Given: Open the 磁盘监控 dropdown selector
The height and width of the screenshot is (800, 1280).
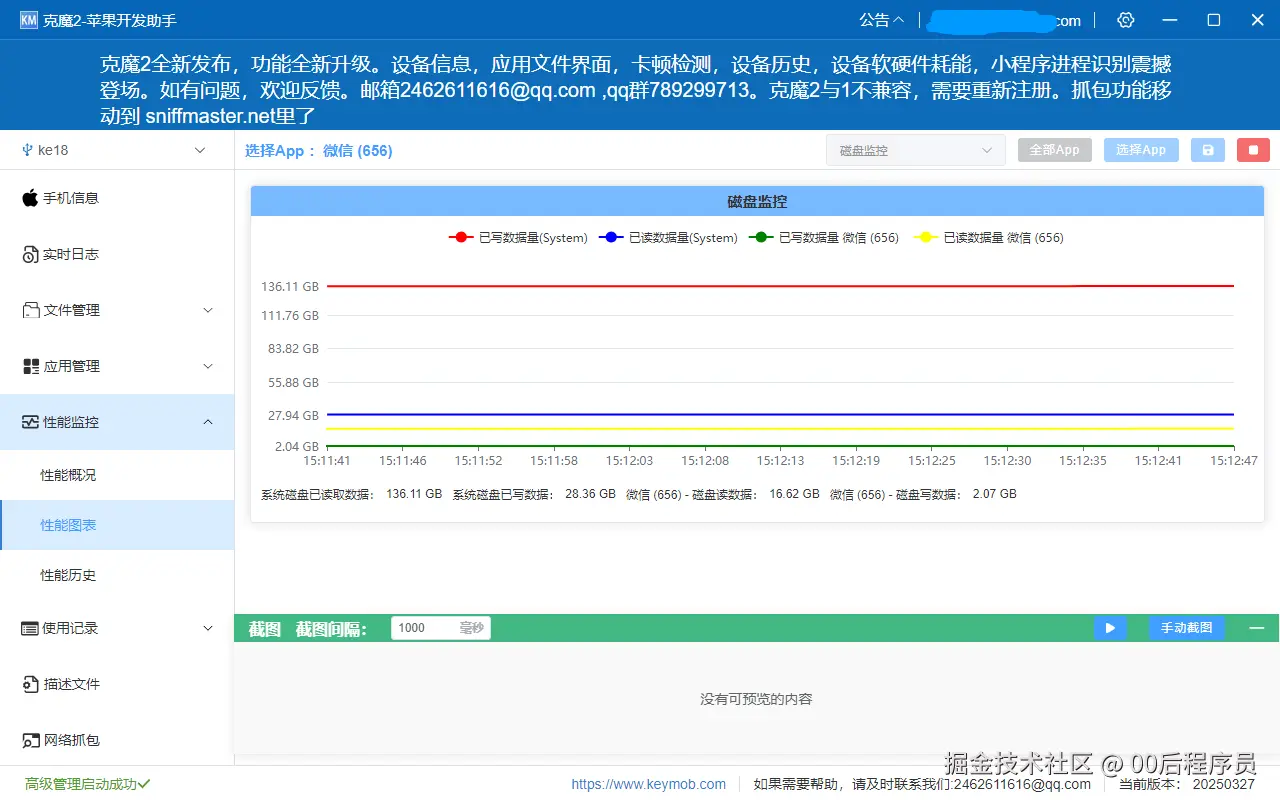Looking at the screenshot, I should (x=914, y=149).
